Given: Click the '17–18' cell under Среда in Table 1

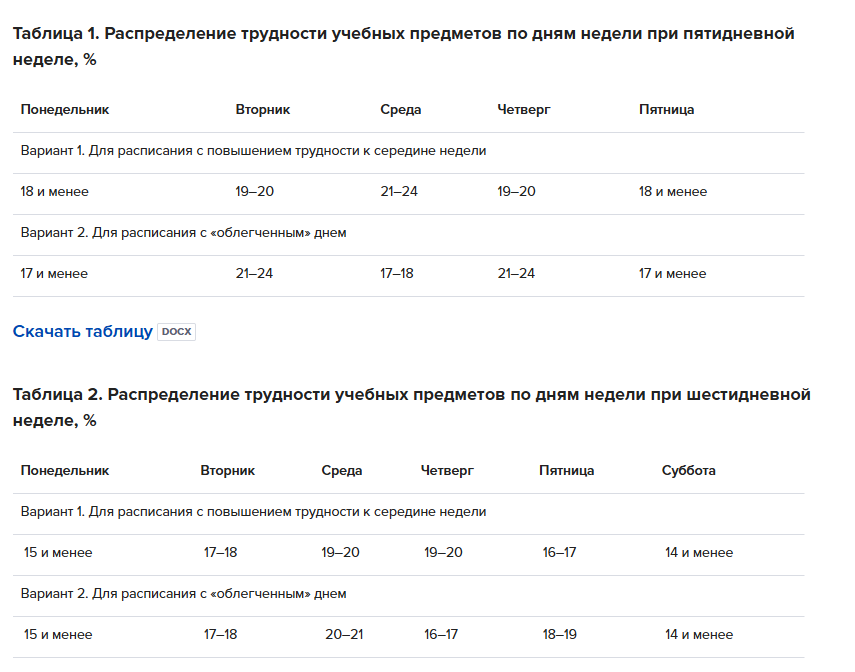Looking at the screenshot, I should [397, 273].
